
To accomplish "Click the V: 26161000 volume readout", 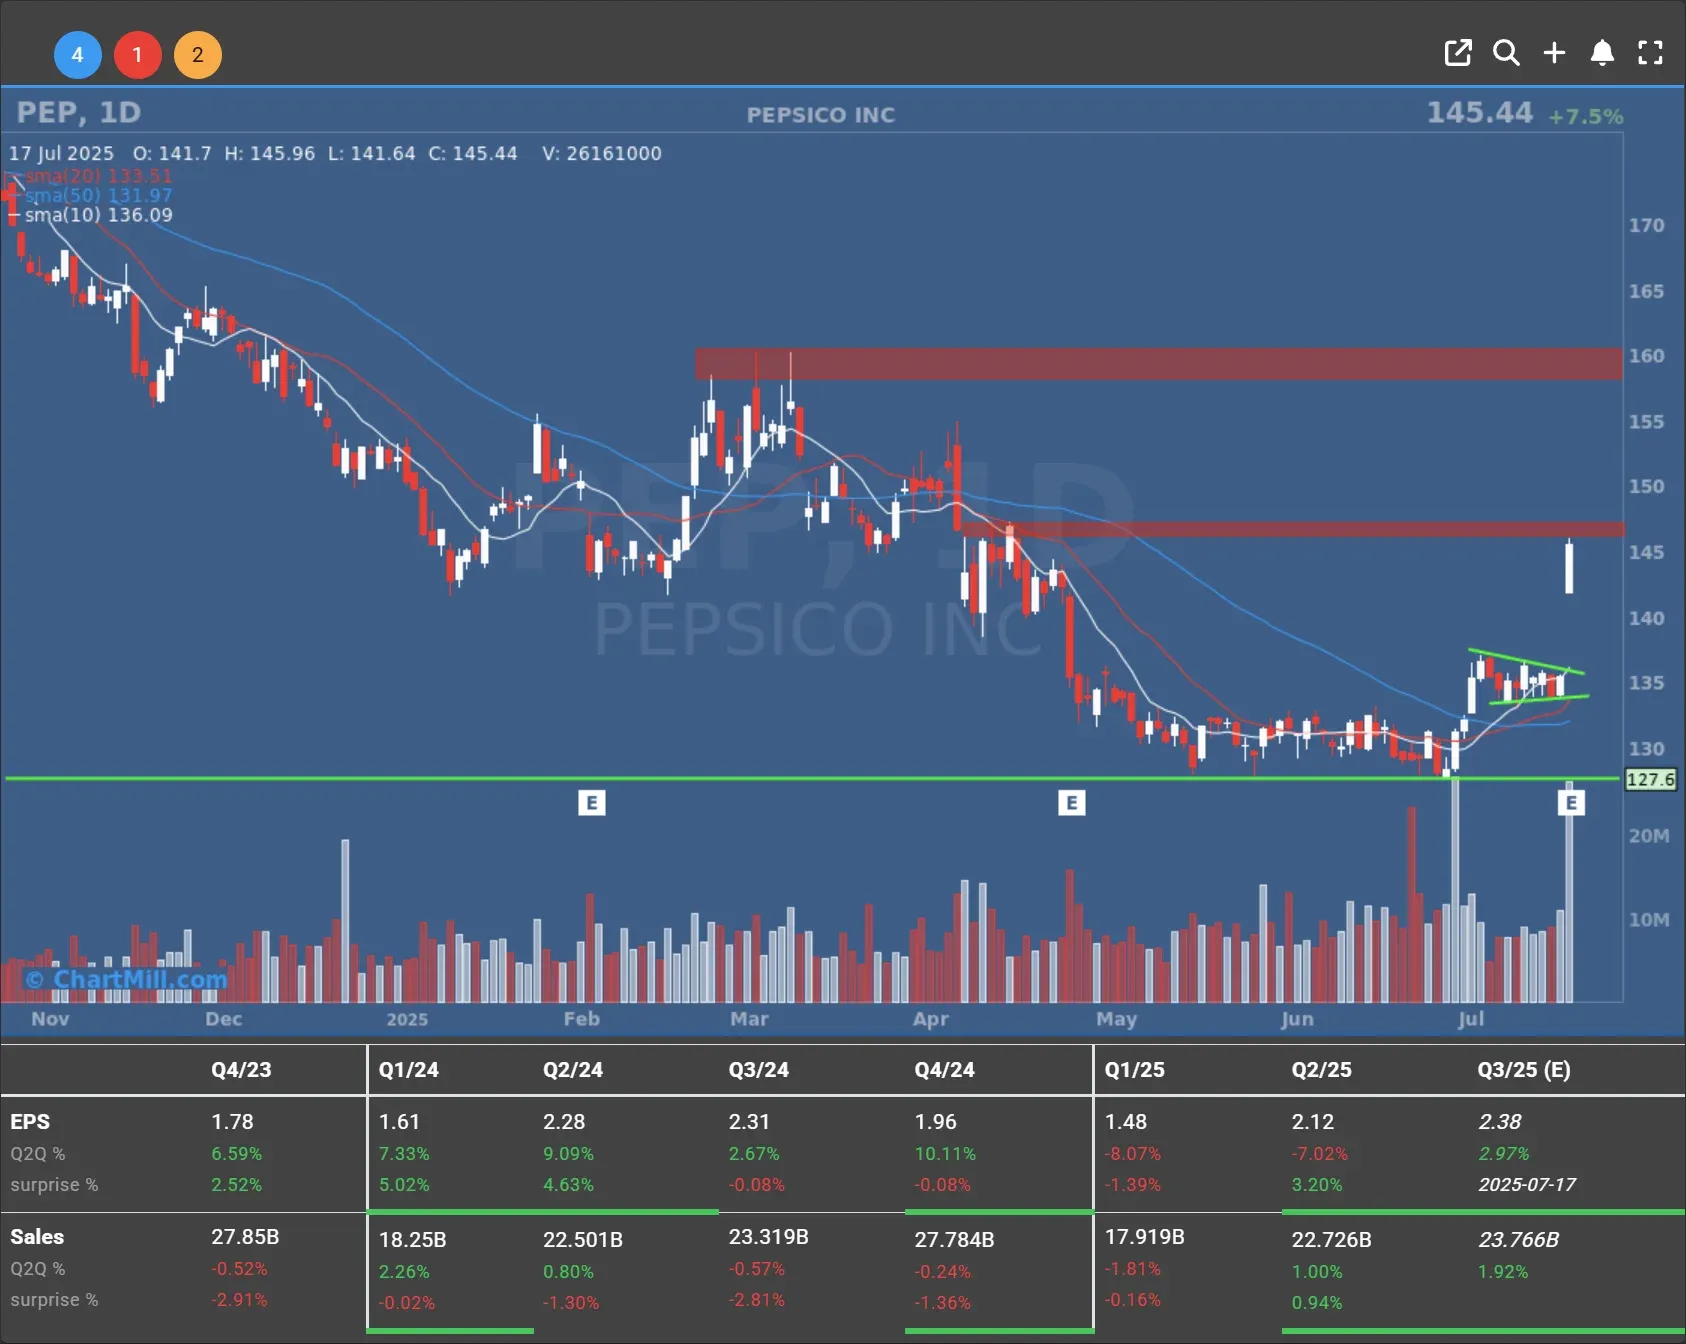I will tap(602, 154).
